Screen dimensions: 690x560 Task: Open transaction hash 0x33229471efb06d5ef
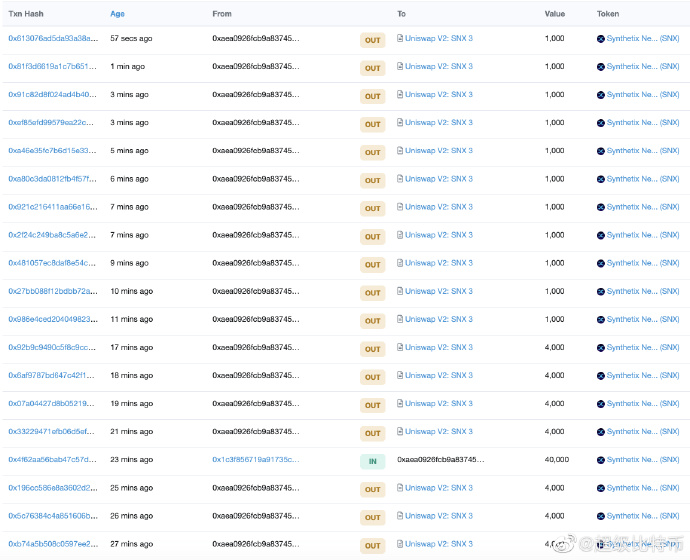point(52,432)
